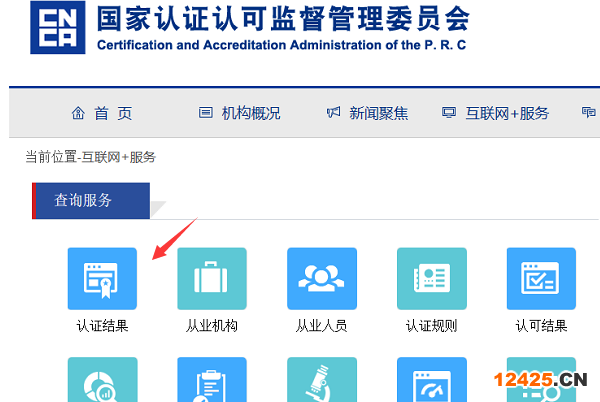Viewport: 600px width, 402px height.
Task: Select the 从业人员 people group icon
Action: point(322,279)
